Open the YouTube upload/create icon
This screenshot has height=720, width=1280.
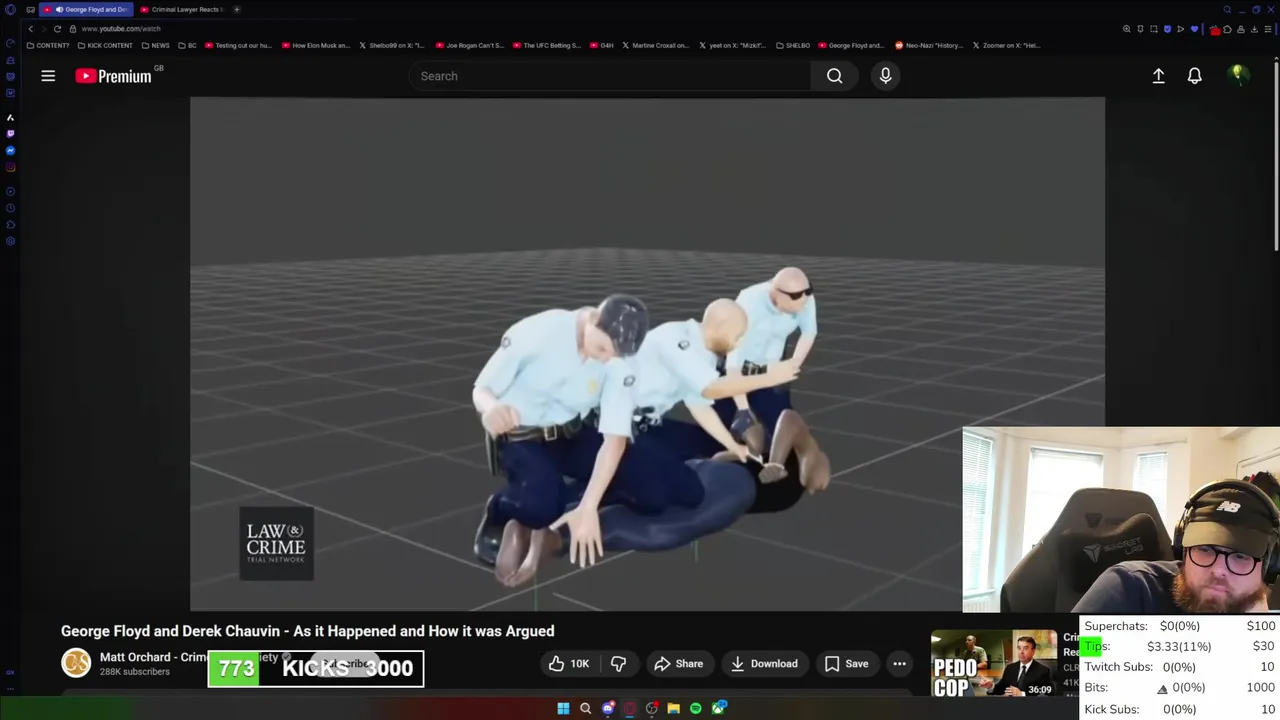click(1158, 76)
